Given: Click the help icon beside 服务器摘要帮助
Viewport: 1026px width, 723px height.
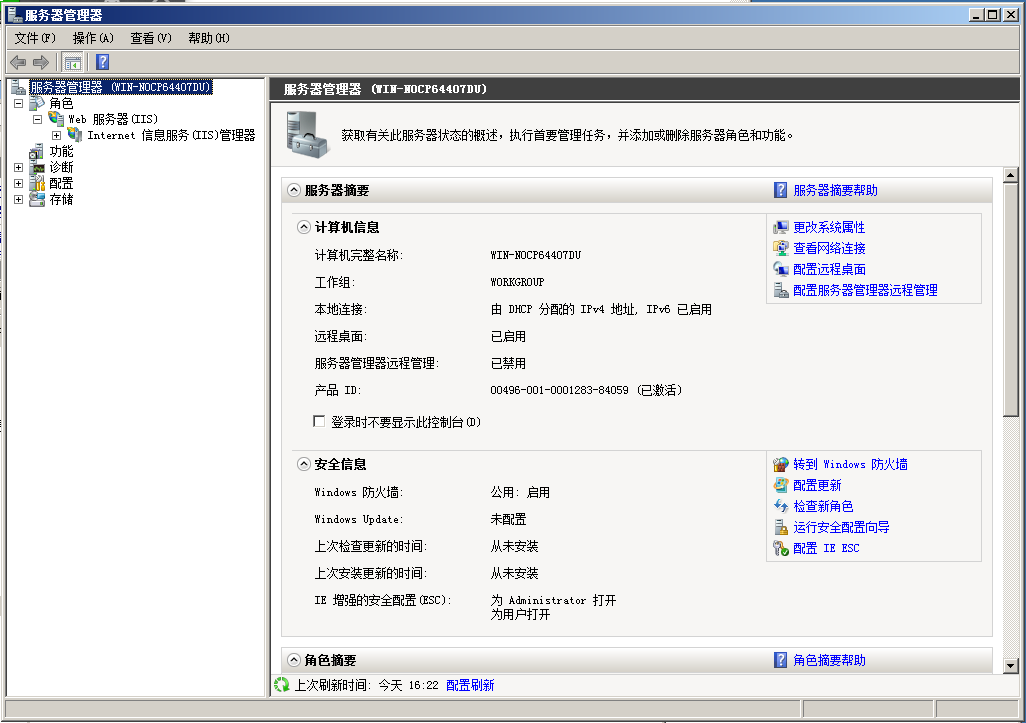Looking at the screenshot, I should (x=780, y=190).
